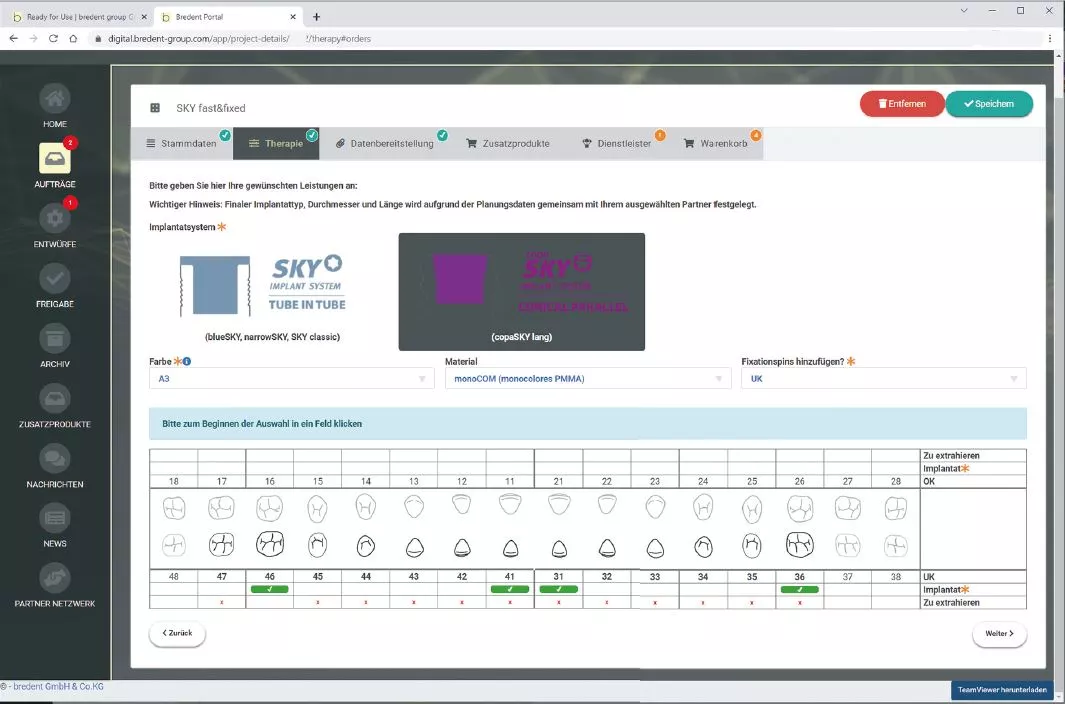Open the FREIGABE checkmark icon
Image resolution: width=1065 pixels, height=704 pixels.
55,279
